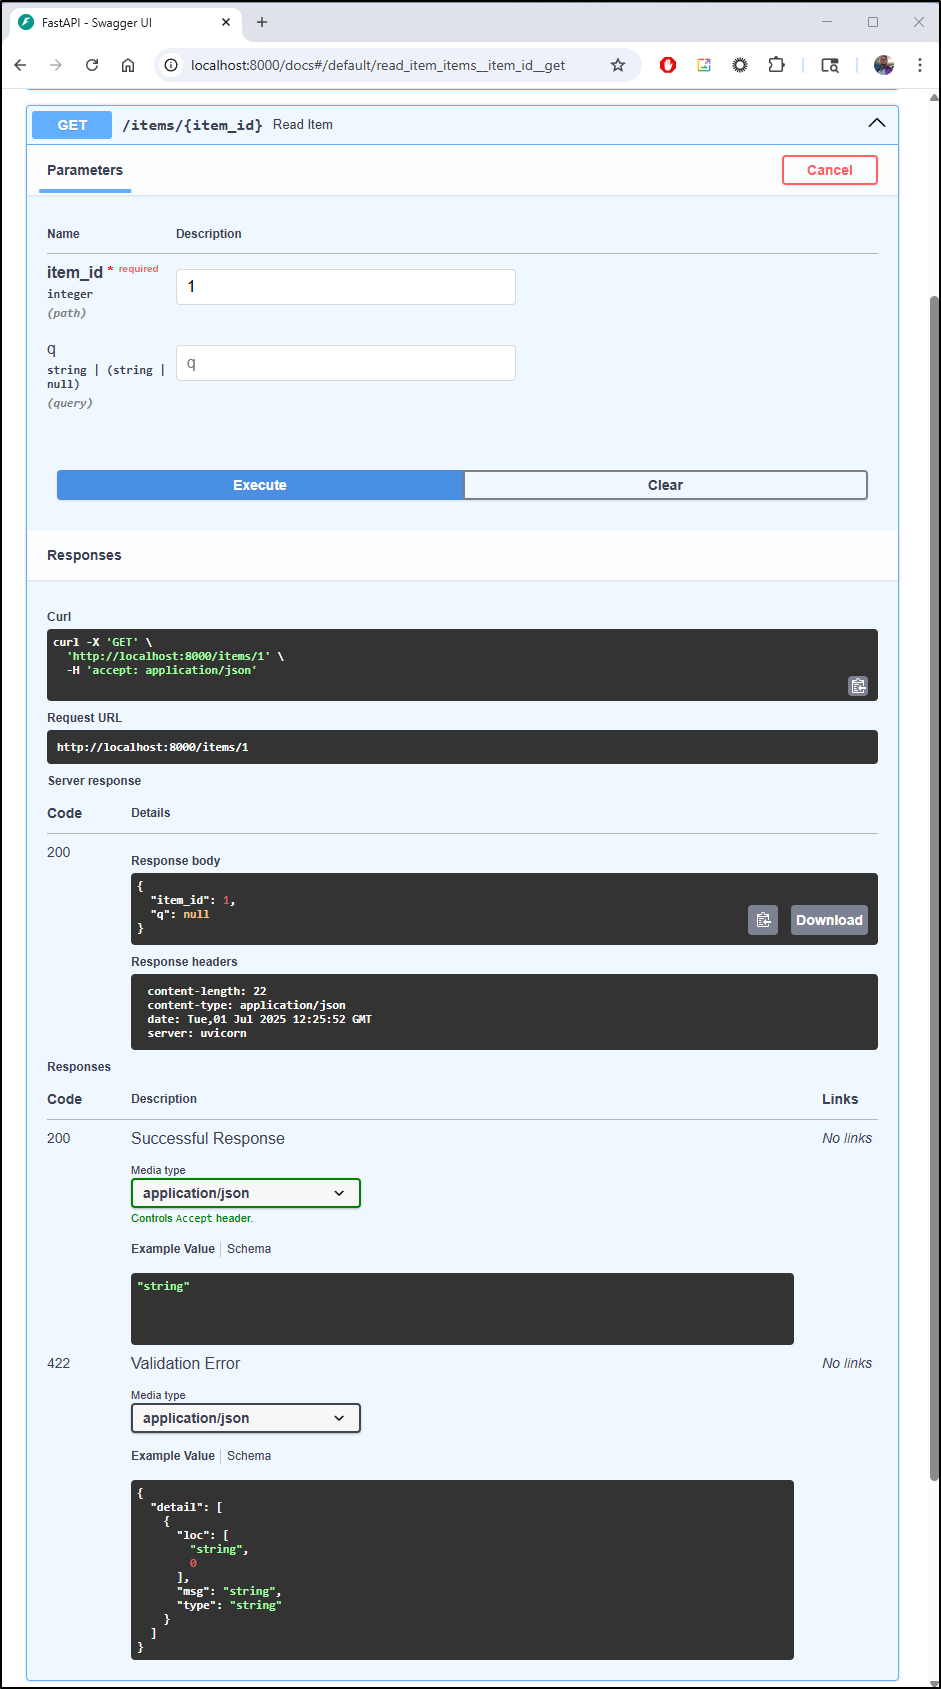The width and height of the screenshot is (941, 1689).
Task: Open the browser extensions puzzle icon
Action: (776, 65)
